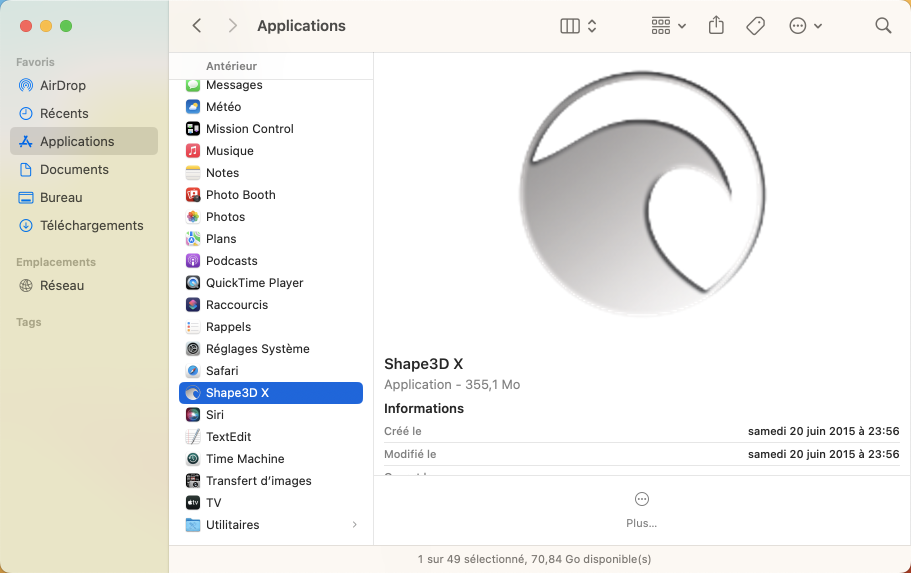Select the Podcasts app icon
The image size is (911, 573).
point(193,261)
